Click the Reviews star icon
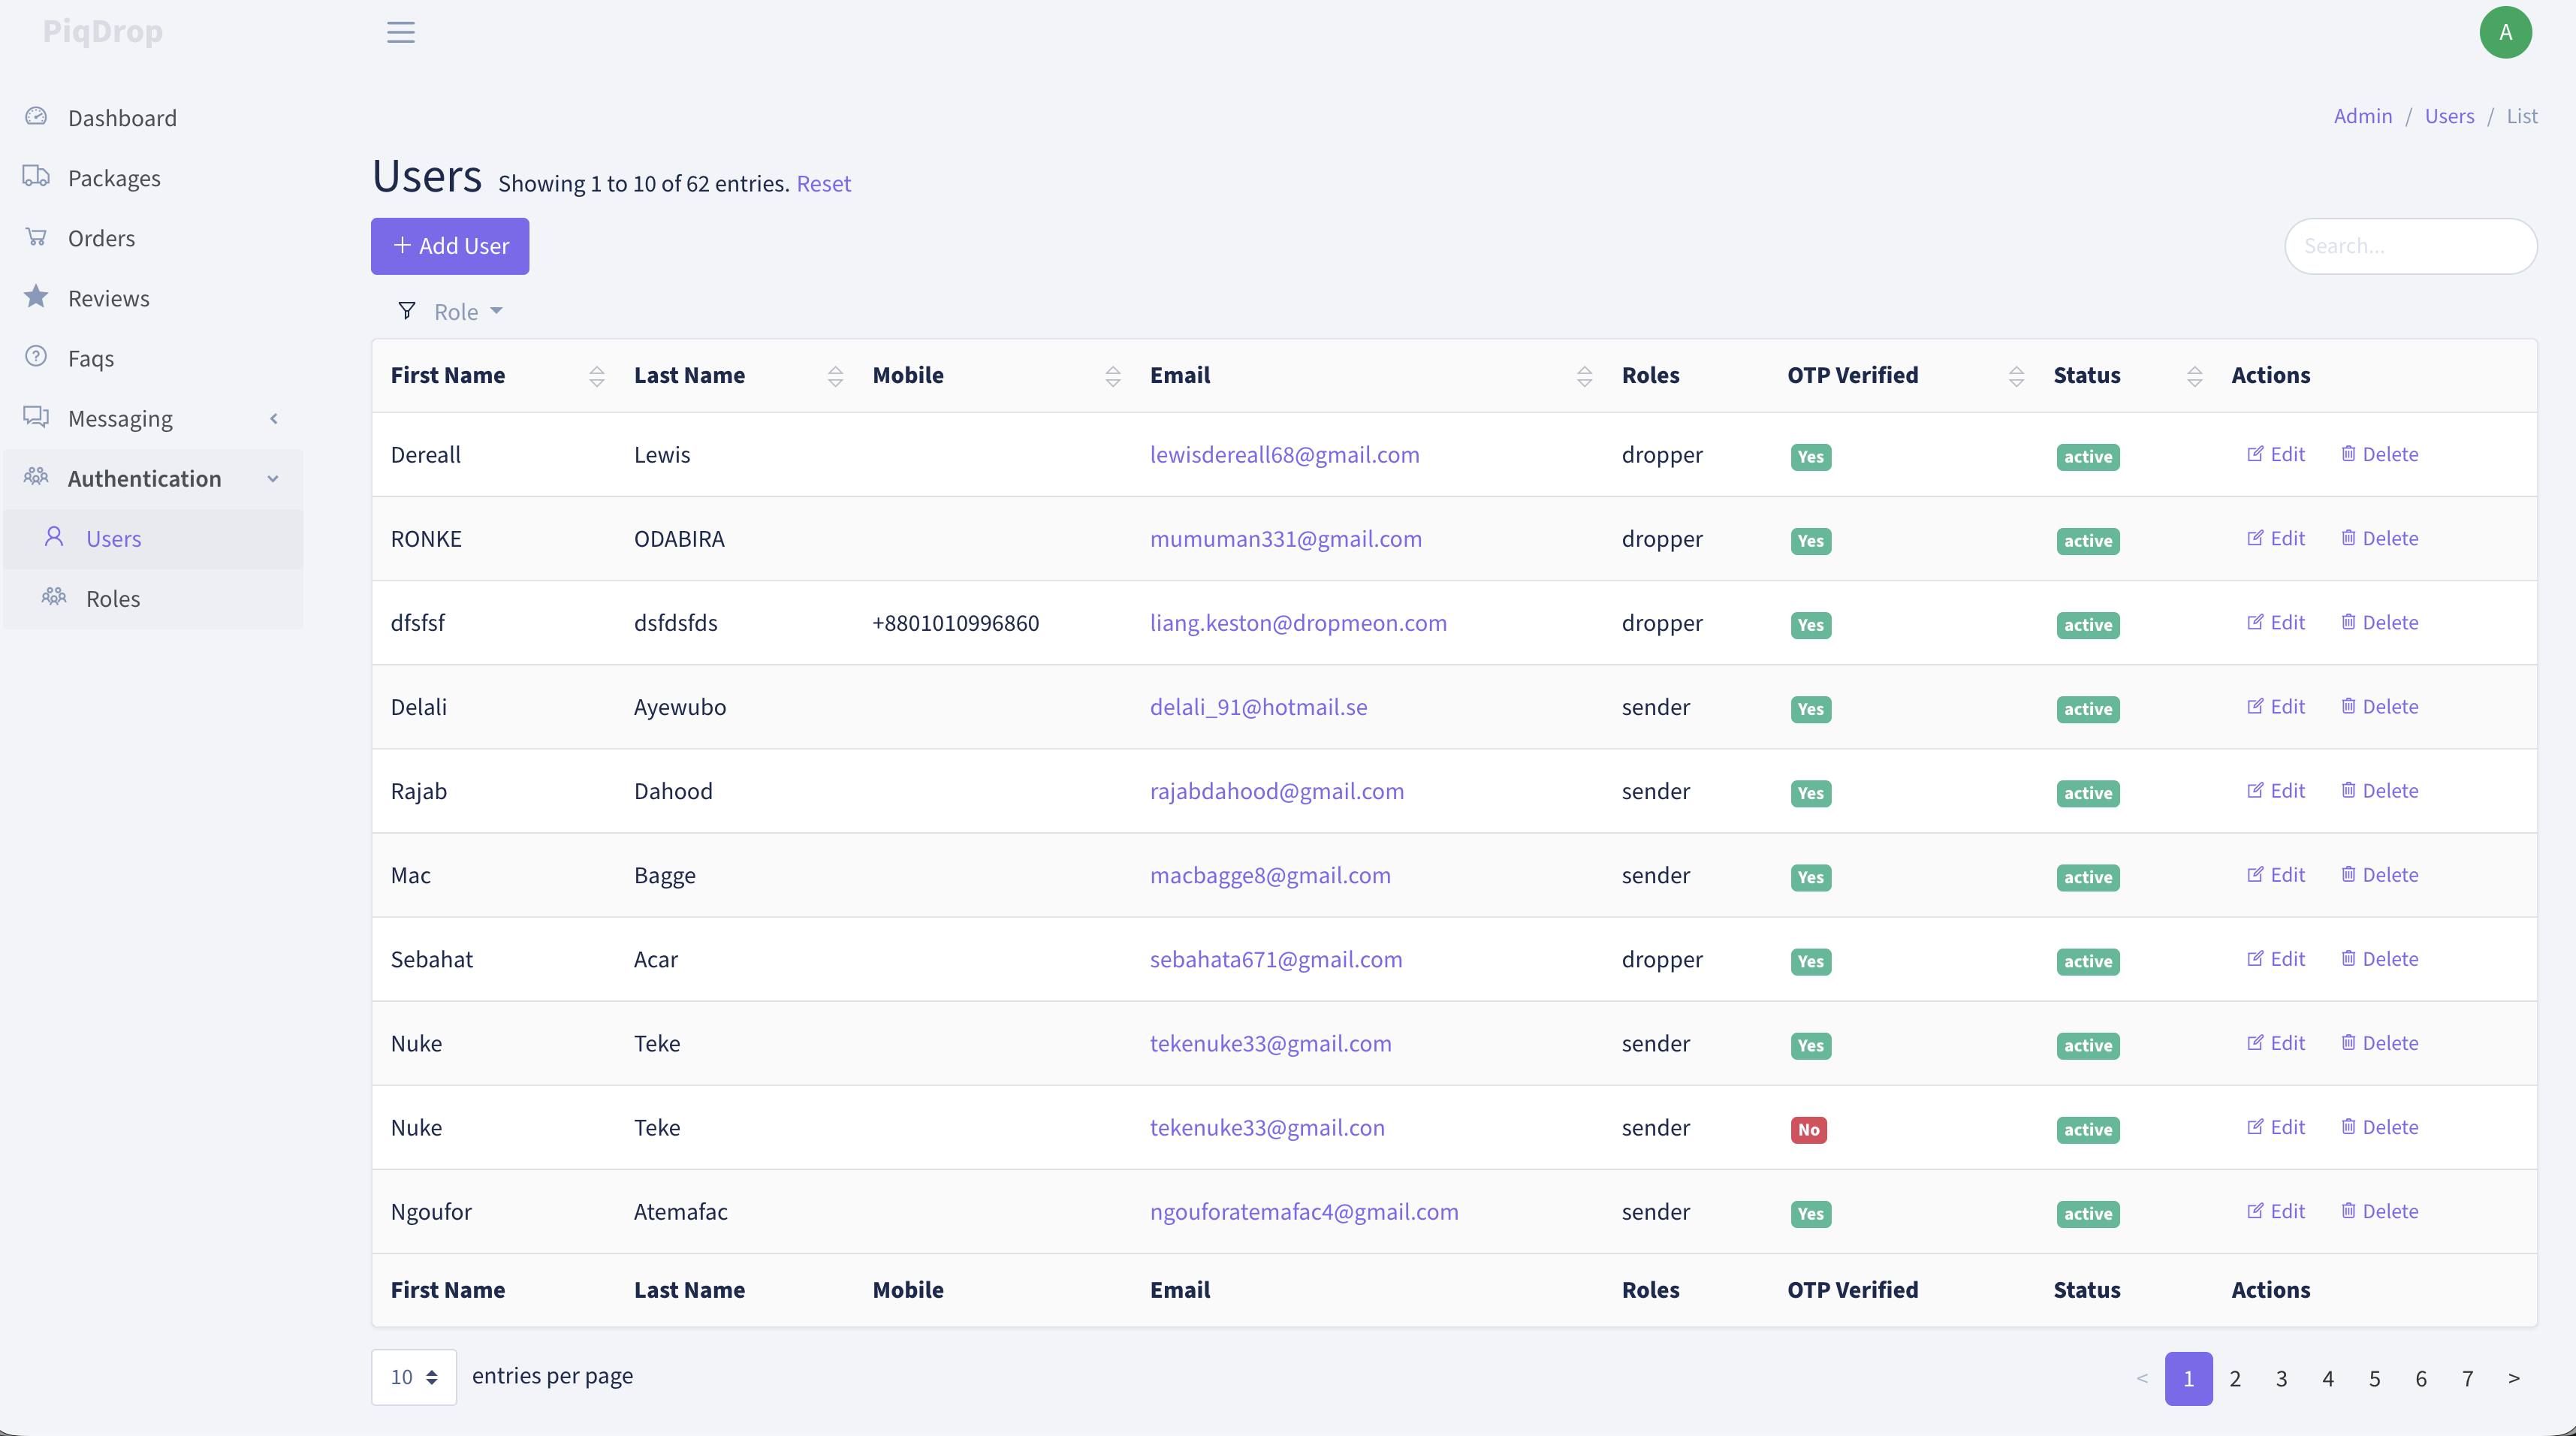This screenshot has height=1436, width=2576. coord(36,297)
